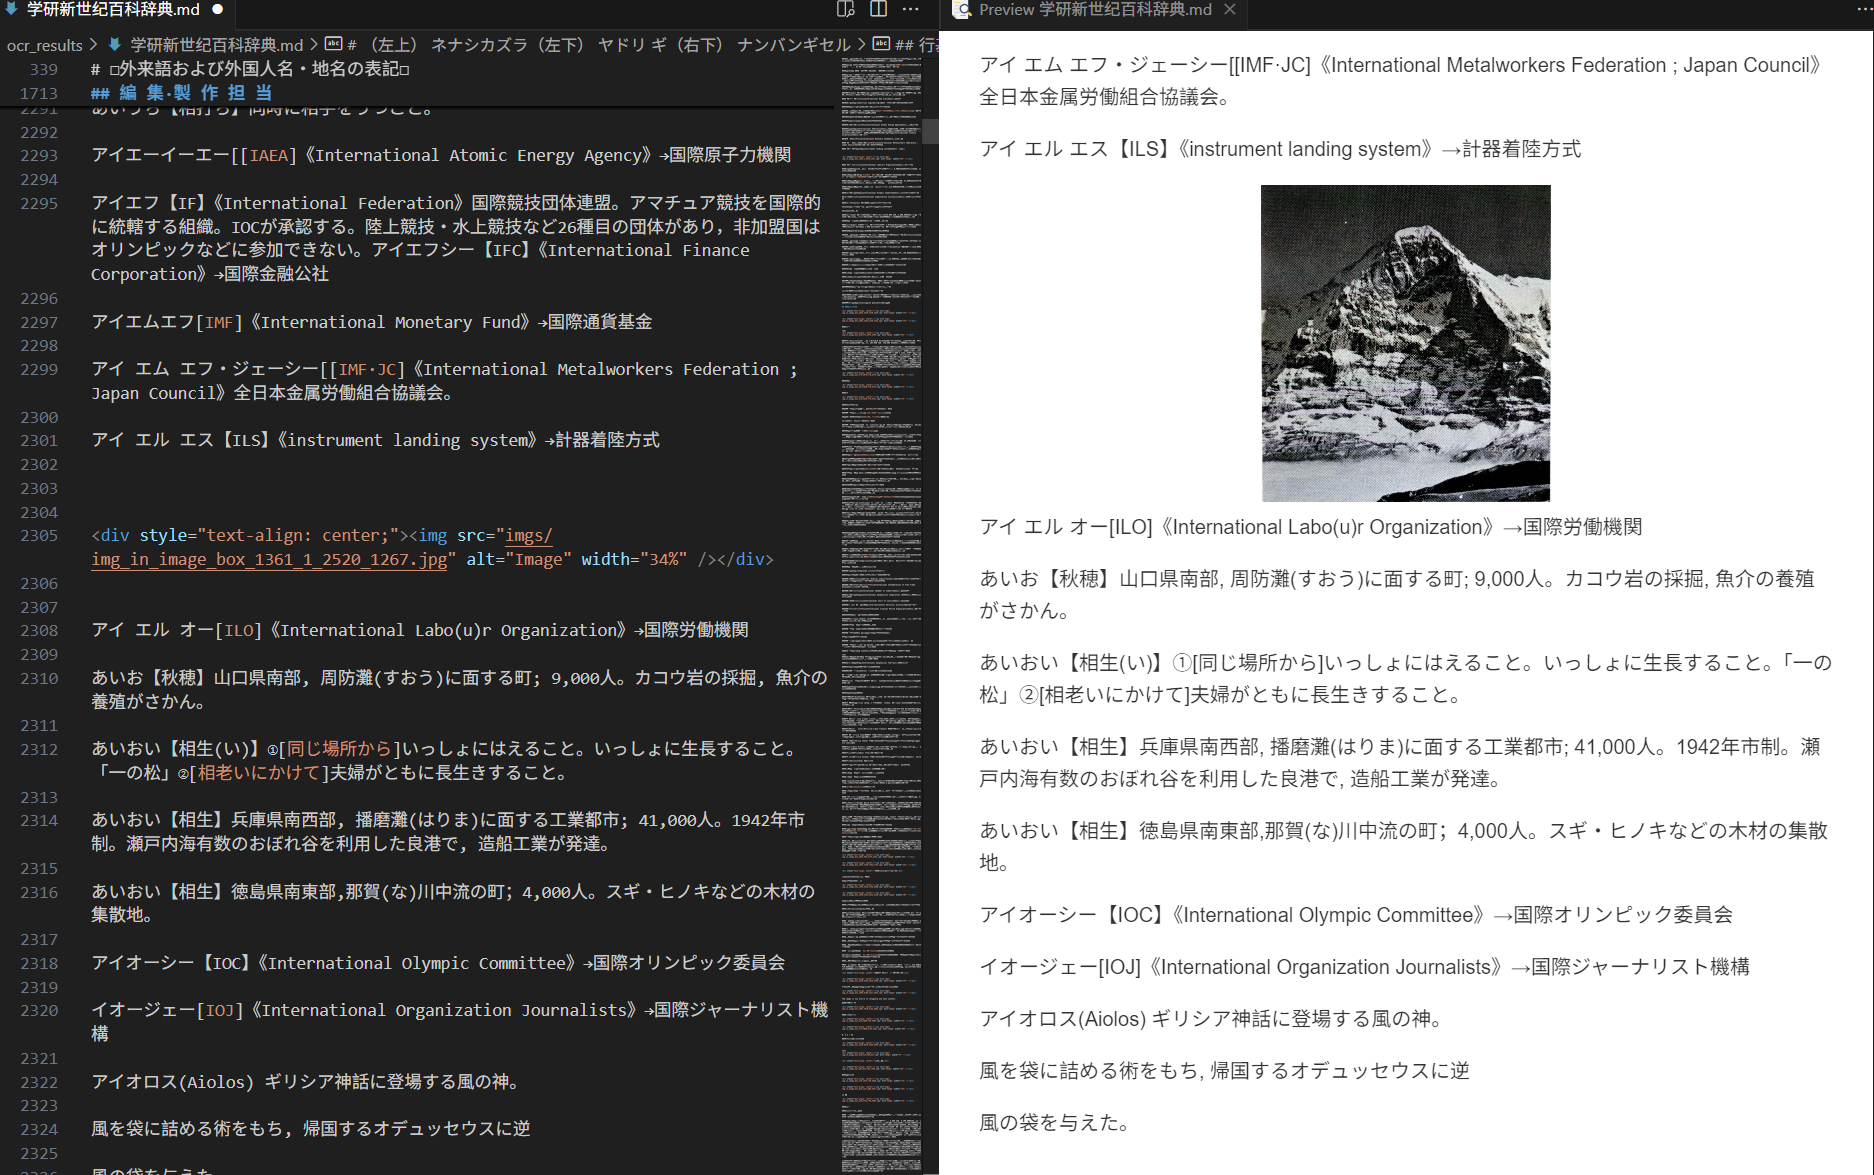The height and width of the screenshot is (1175, 1874).
Task: Open preview to the side icon
Action: 845,9
